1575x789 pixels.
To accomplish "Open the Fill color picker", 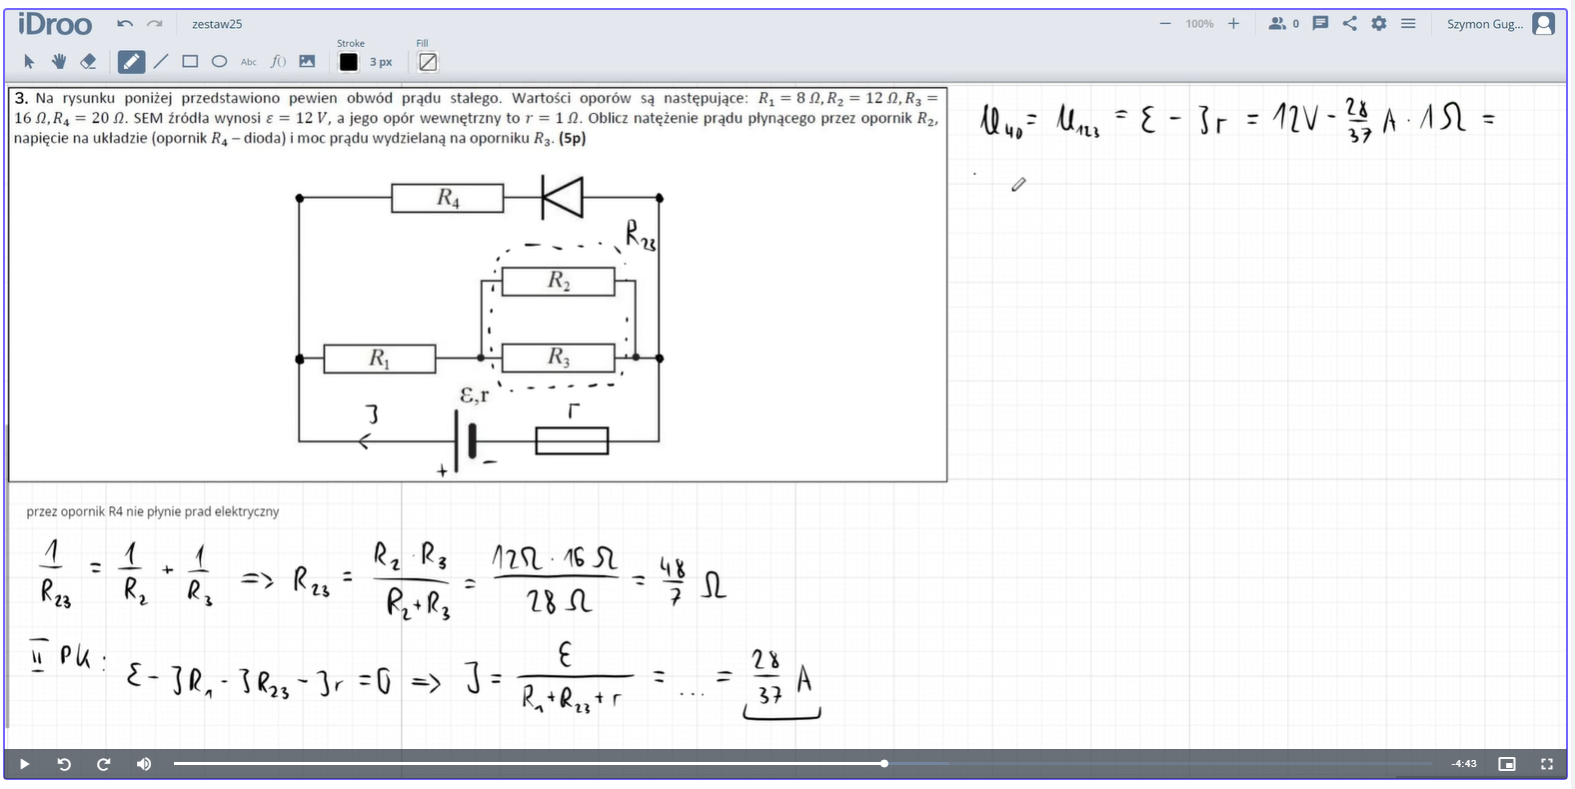I will click(428, 62).
